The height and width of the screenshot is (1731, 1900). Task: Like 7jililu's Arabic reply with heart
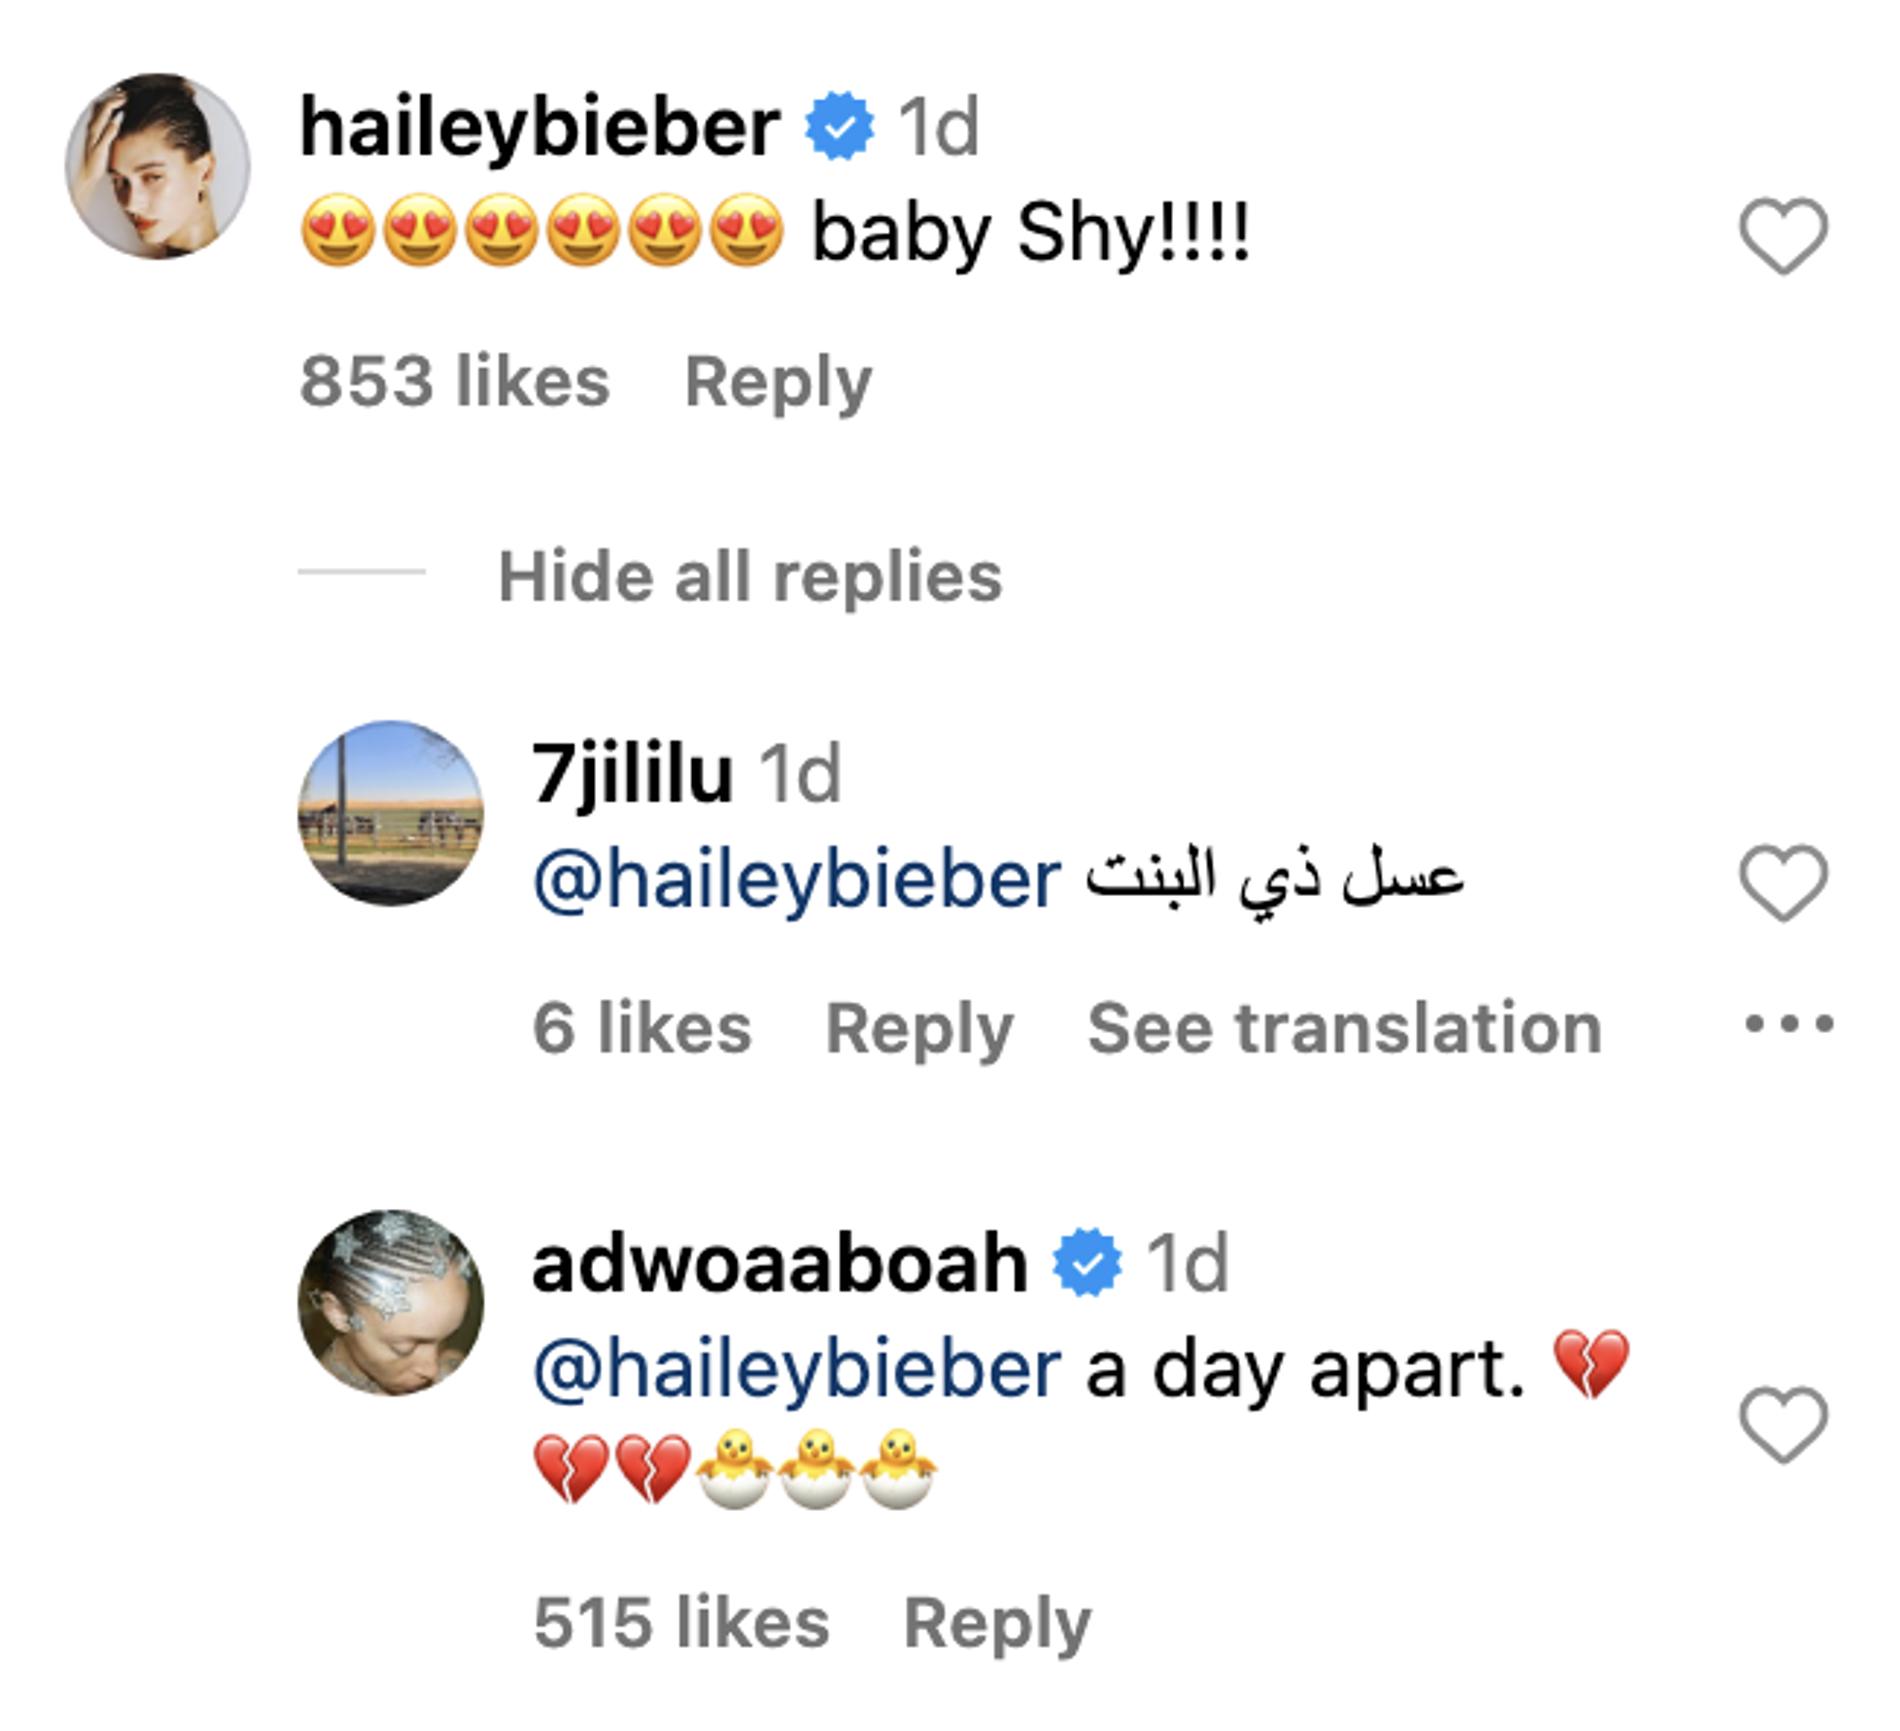pos(1783,882)
